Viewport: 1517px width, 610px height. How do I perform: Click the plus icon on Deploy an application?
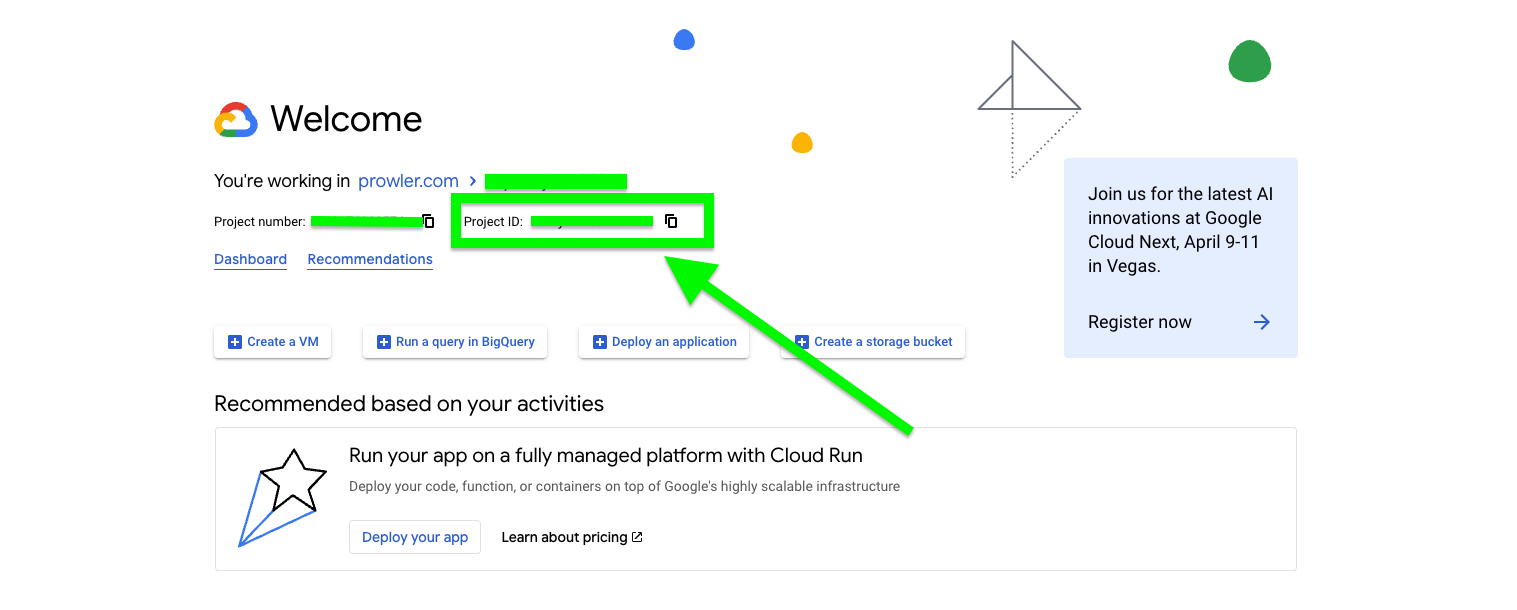pos(600,342)
